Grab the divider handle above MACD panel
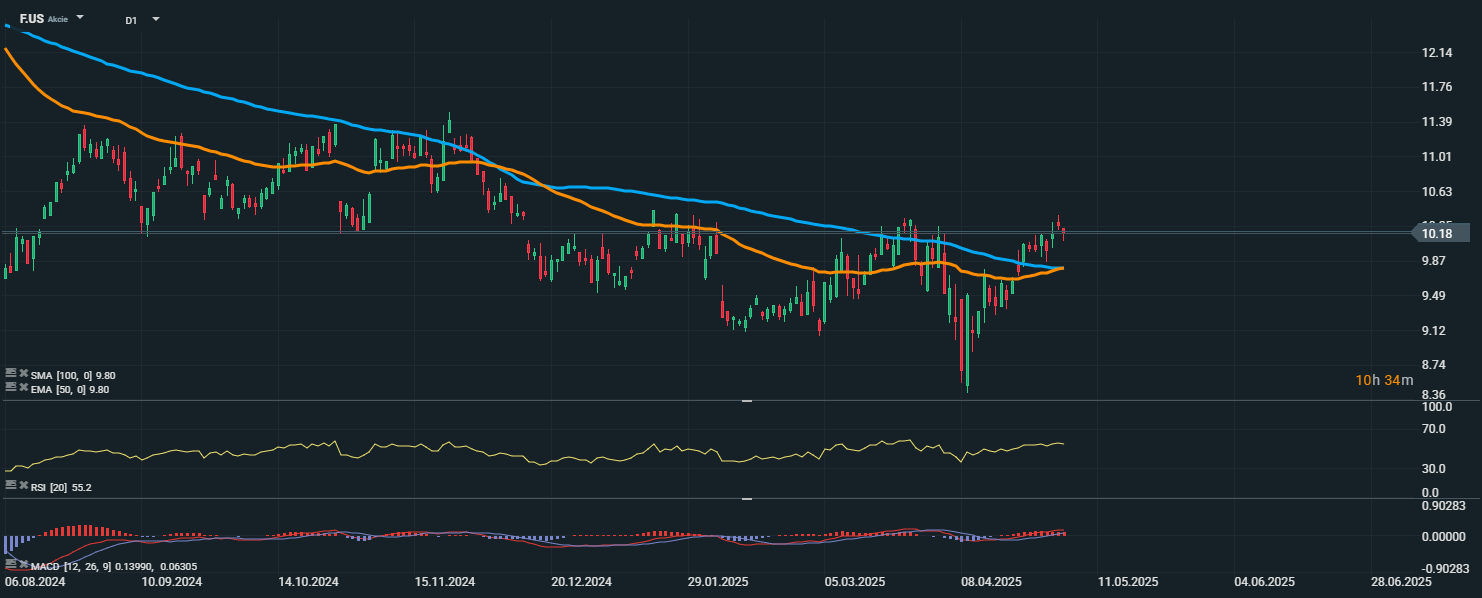This screenshot has width=1482, height=598. coord(747,498)
